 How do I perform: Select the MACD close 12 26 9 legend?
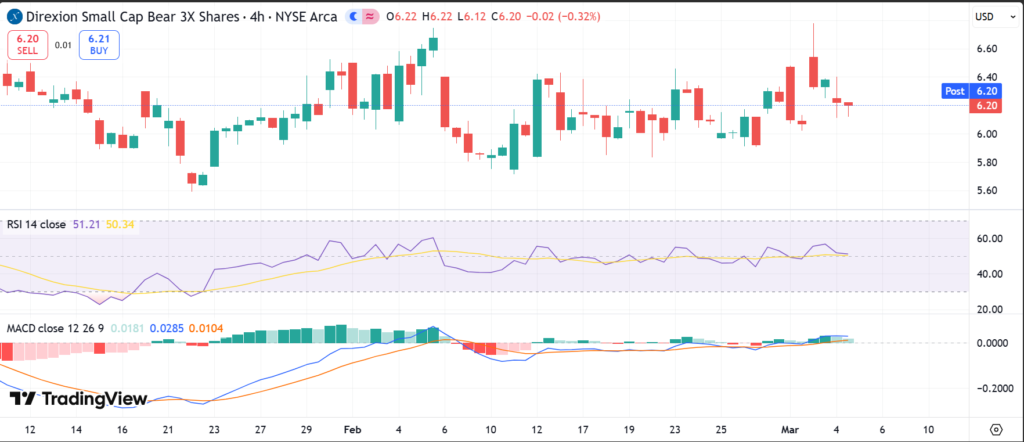pyautogui.click(x=54, y=327)
